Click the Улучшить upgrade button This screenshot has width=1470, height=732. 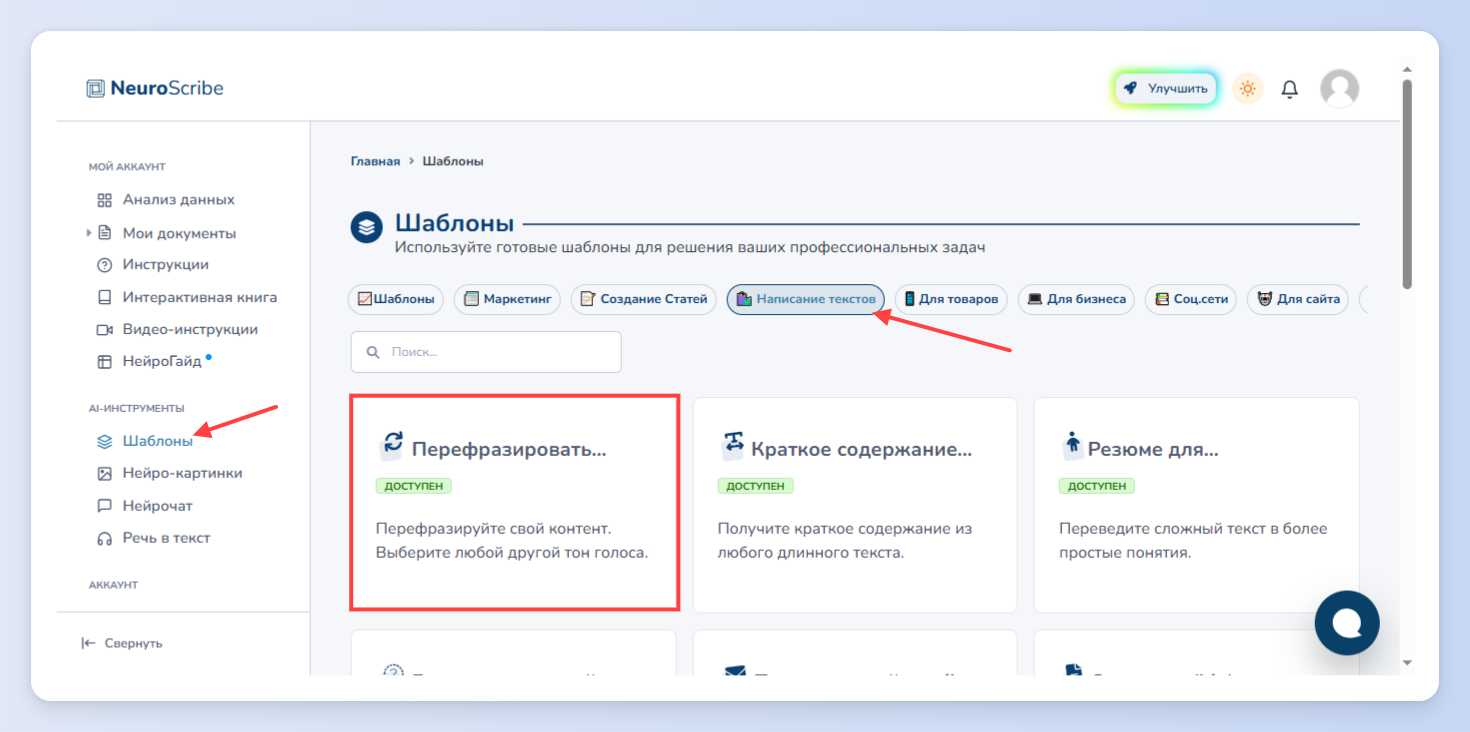(x=1166, y=88)
